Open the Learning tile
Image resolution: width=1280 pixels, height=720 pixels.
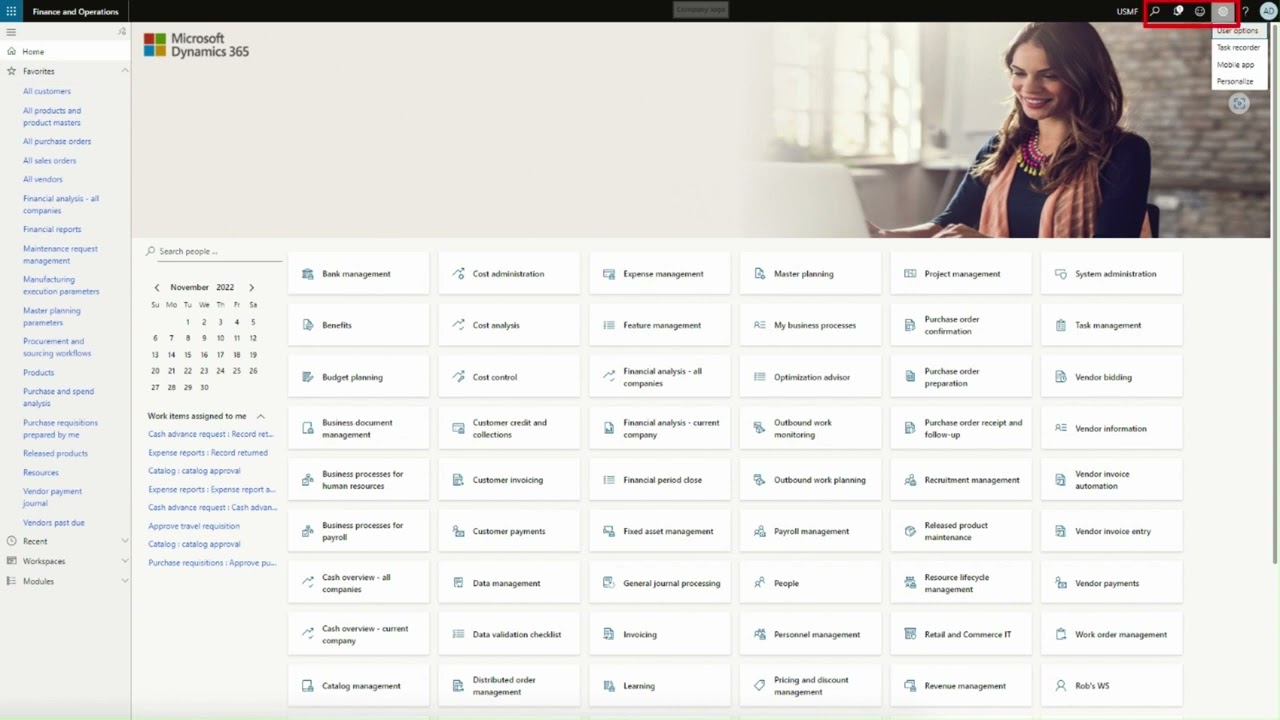pos(660,686)
